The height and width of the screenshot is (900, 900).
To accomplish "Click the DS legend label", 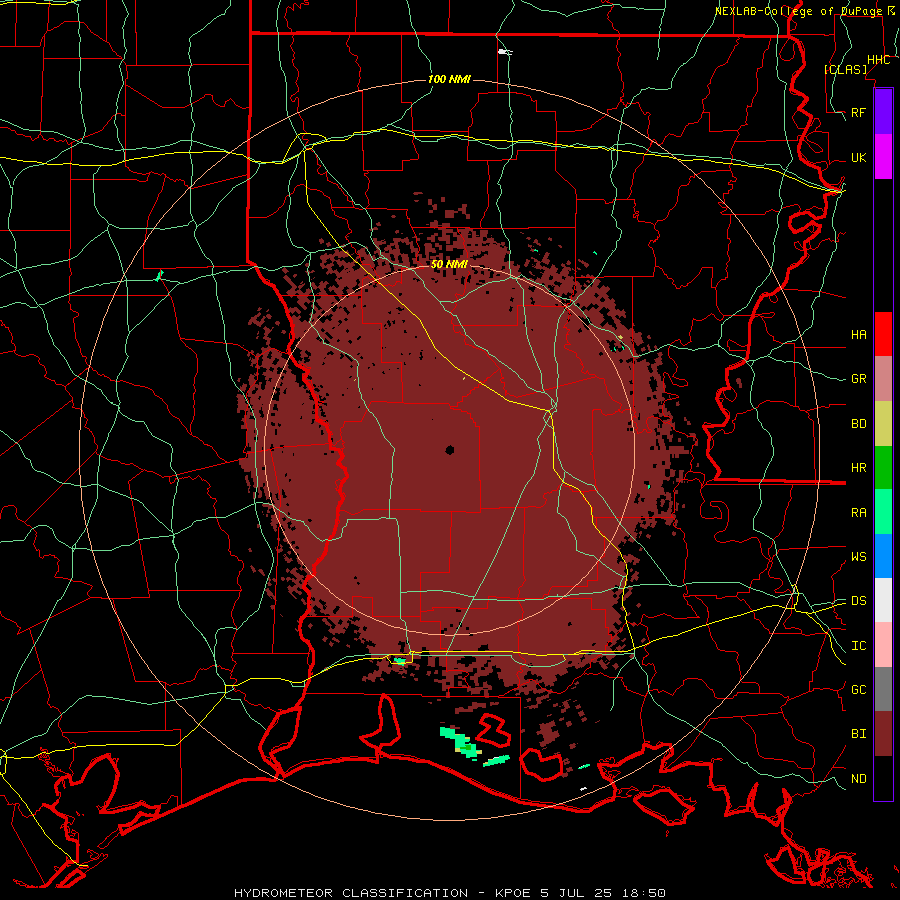I will pyautogui.click(x=858, y=600).
